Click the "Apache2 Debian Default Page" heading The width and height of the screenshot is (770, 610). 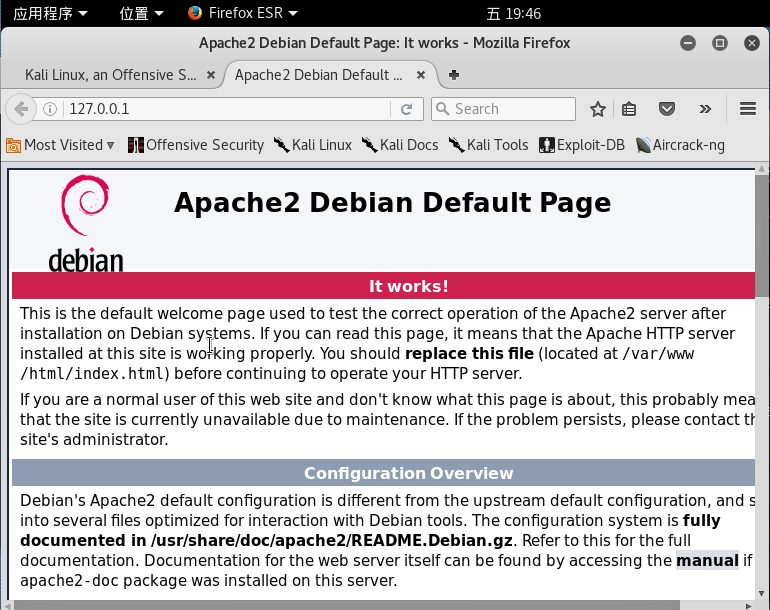[x=392, y=202]
